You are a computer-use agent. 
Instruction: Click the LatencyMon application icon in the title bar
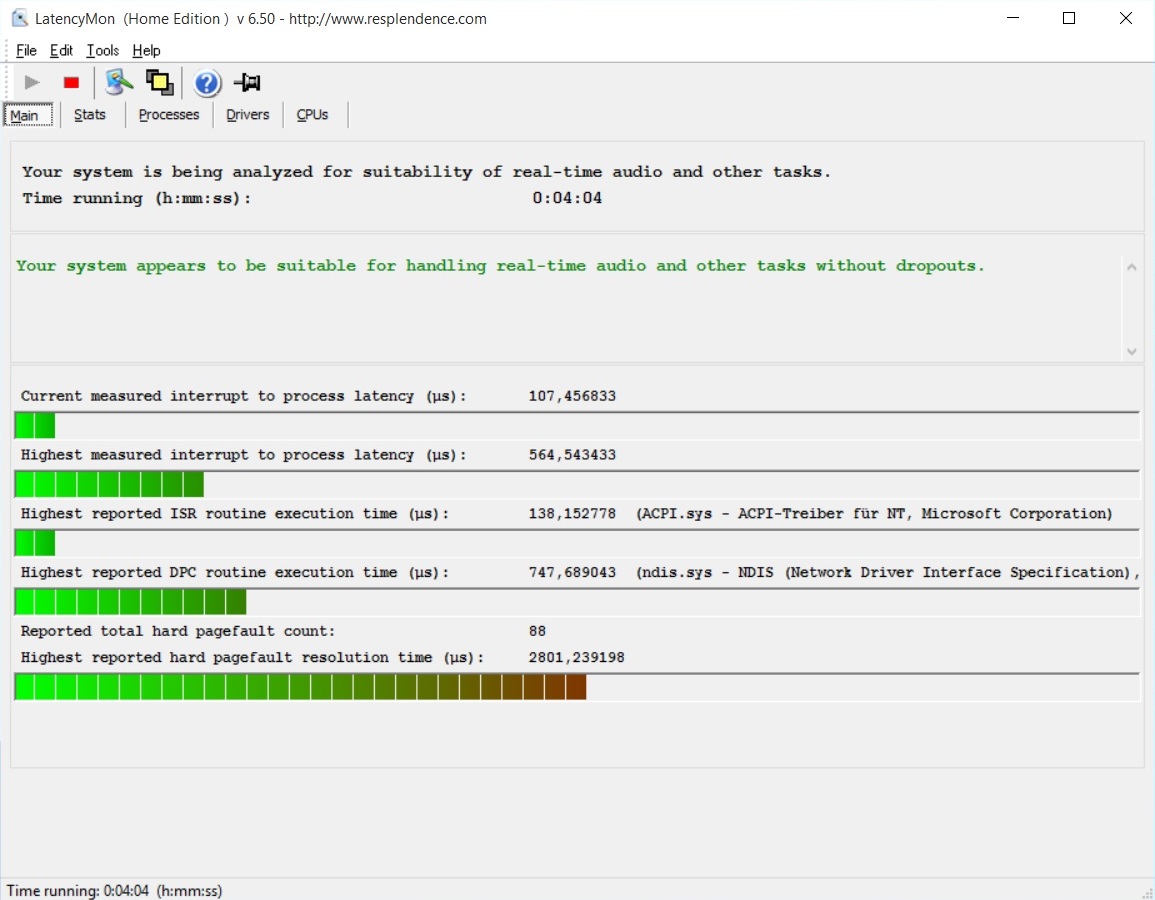pyautogui.click(x=20, y=18)
